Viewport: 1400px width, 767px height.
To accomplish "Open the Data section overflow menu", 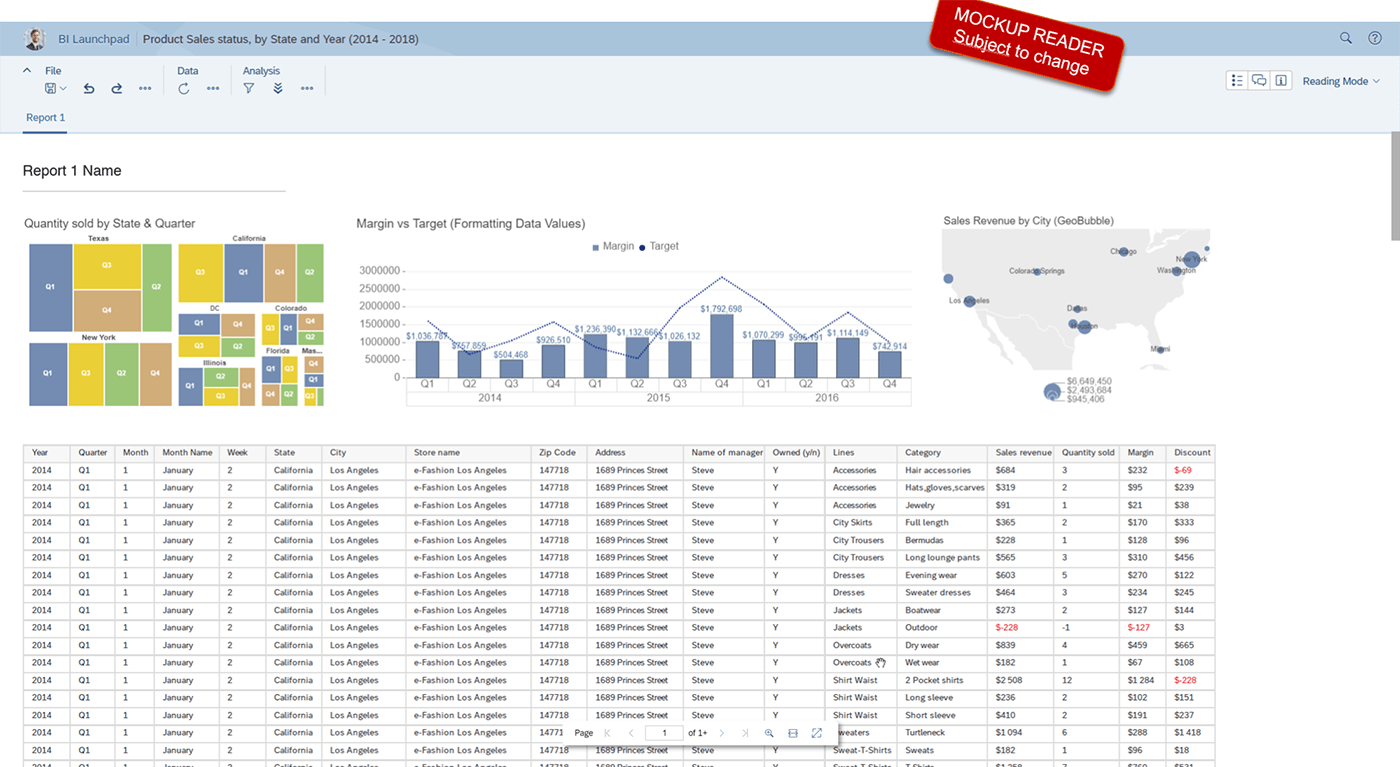I will [x=213, y=88].
